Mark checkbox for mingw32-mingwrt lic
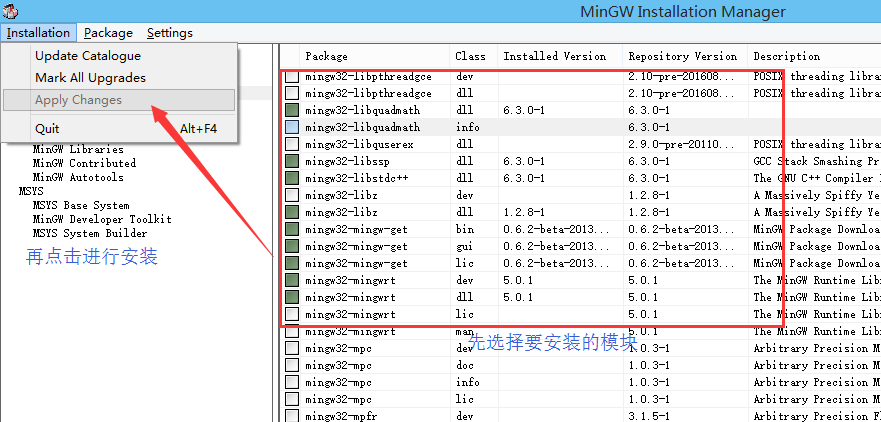This screenshot has height=422, width=881. point(292,314)
